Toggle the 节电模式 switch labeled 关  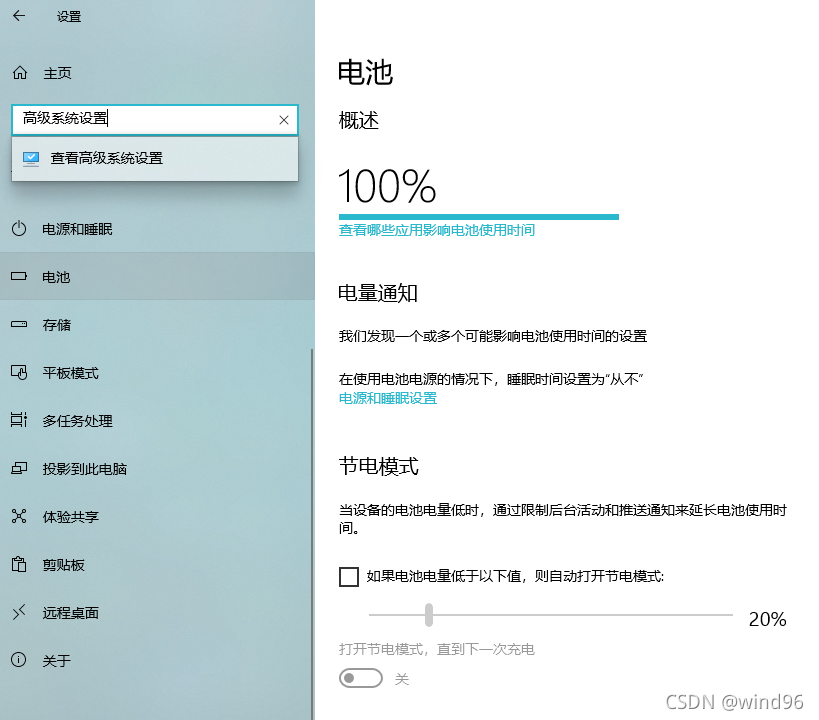[361, 678]
